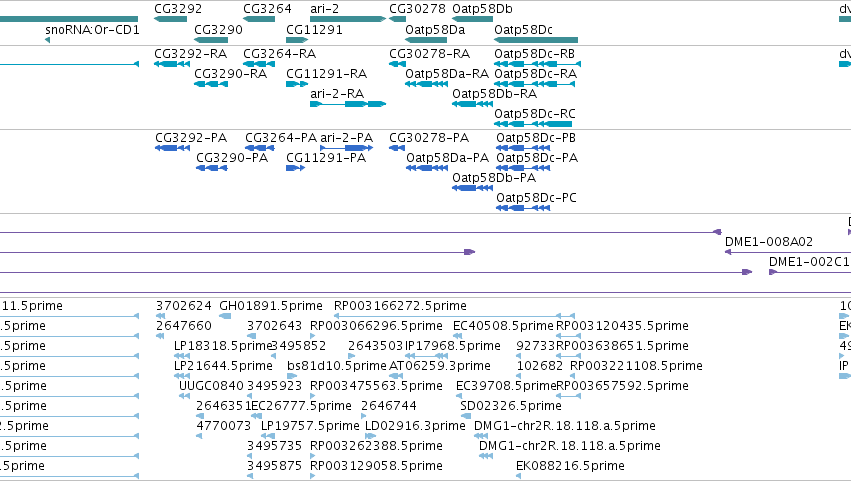This screenshot has height=481, width=851.
Task: Select protein Oatp58Dc-PB
Action: [x=536, y=138]
